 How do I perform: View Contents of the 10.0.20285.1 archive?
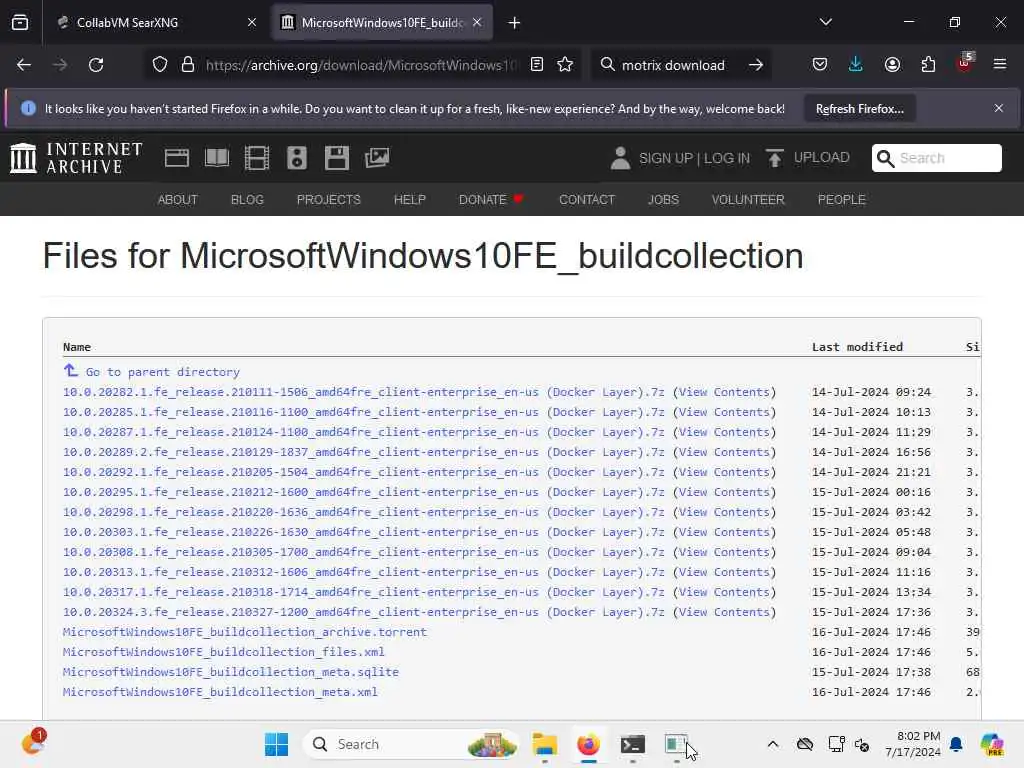coord(724,412)
